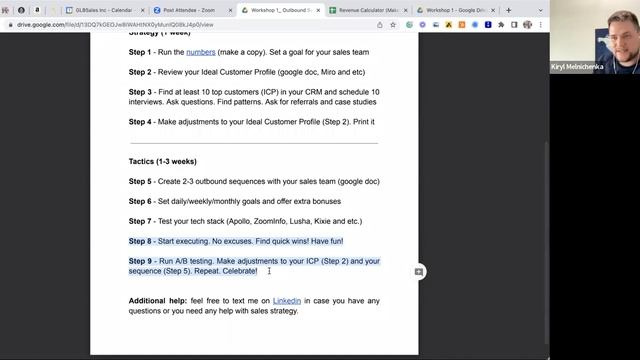Viewport: 640px width, 360px height.
Task: Click the Step 5 outbound sequences line
Action: click(254, 182)
